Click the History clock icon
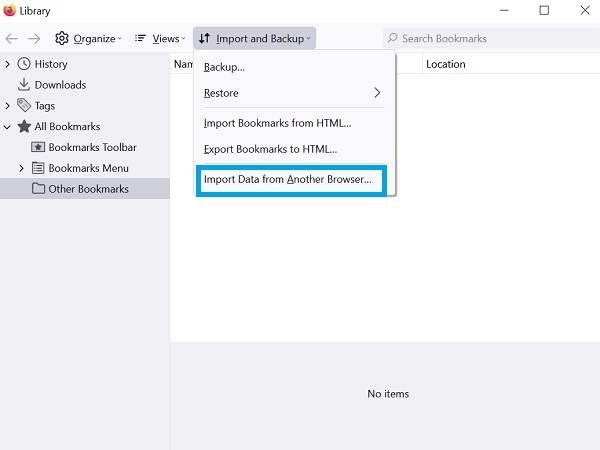The image size is (600, 450). [24, 64]
